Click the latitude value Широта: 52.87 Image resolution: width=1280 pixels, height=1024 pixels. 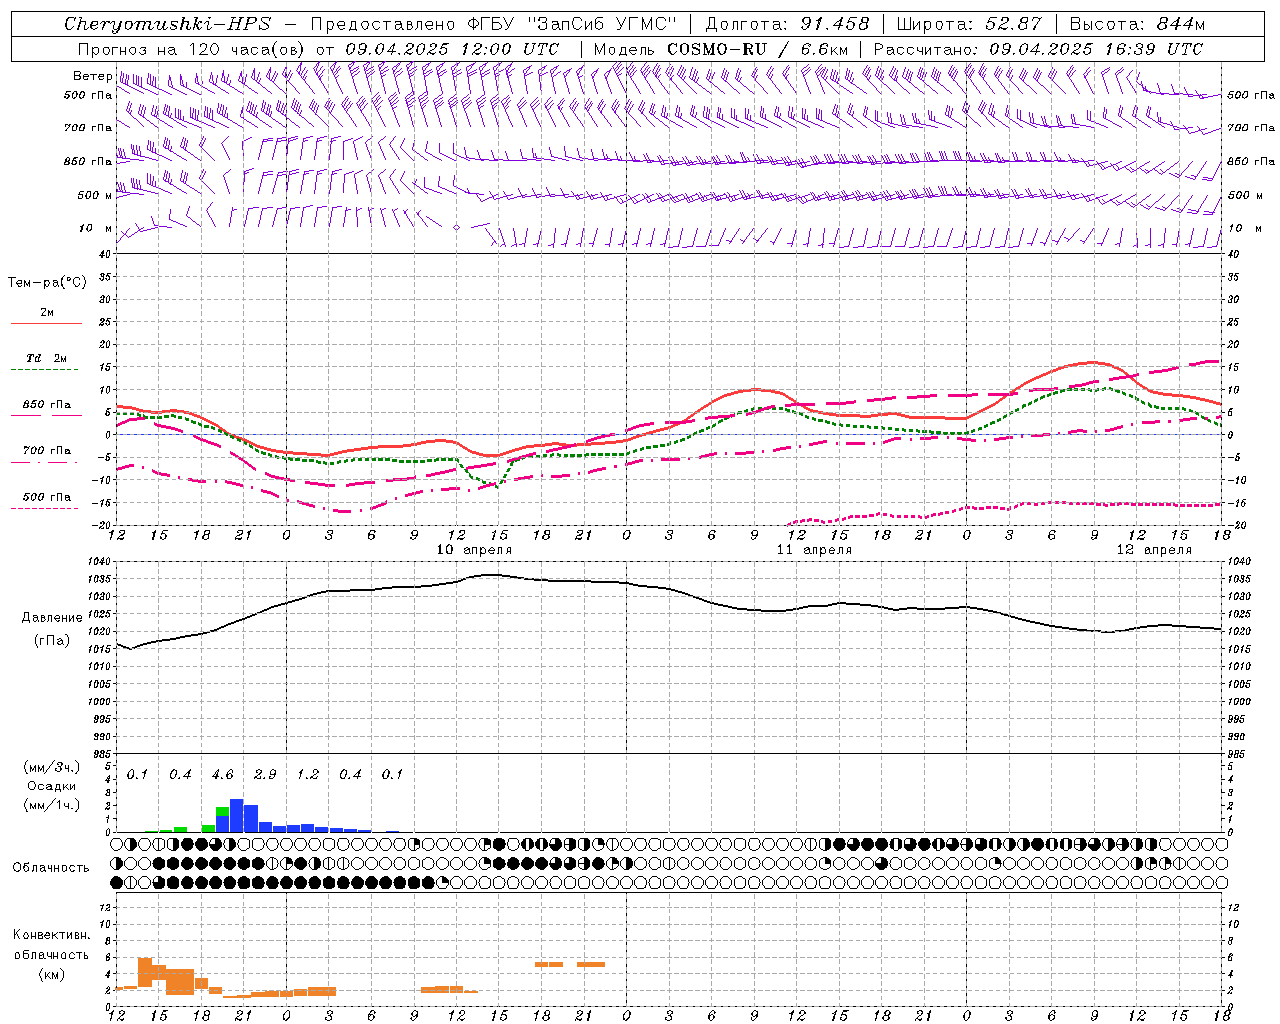[969, 24]
